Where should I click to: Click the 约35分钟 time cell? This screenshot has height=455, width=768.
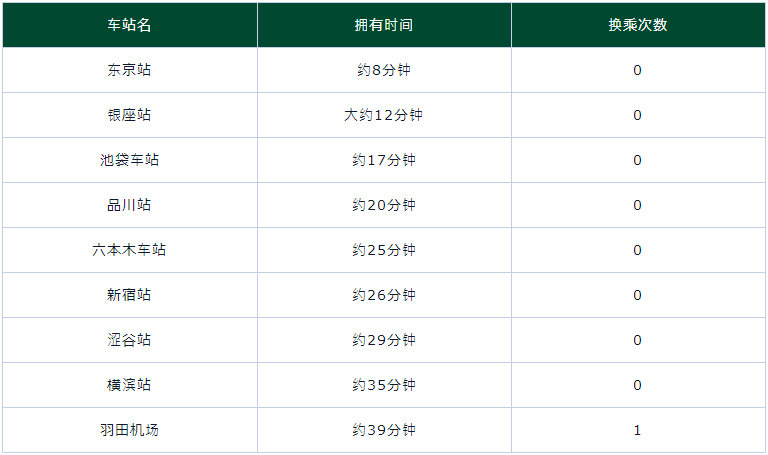(384, 385)
